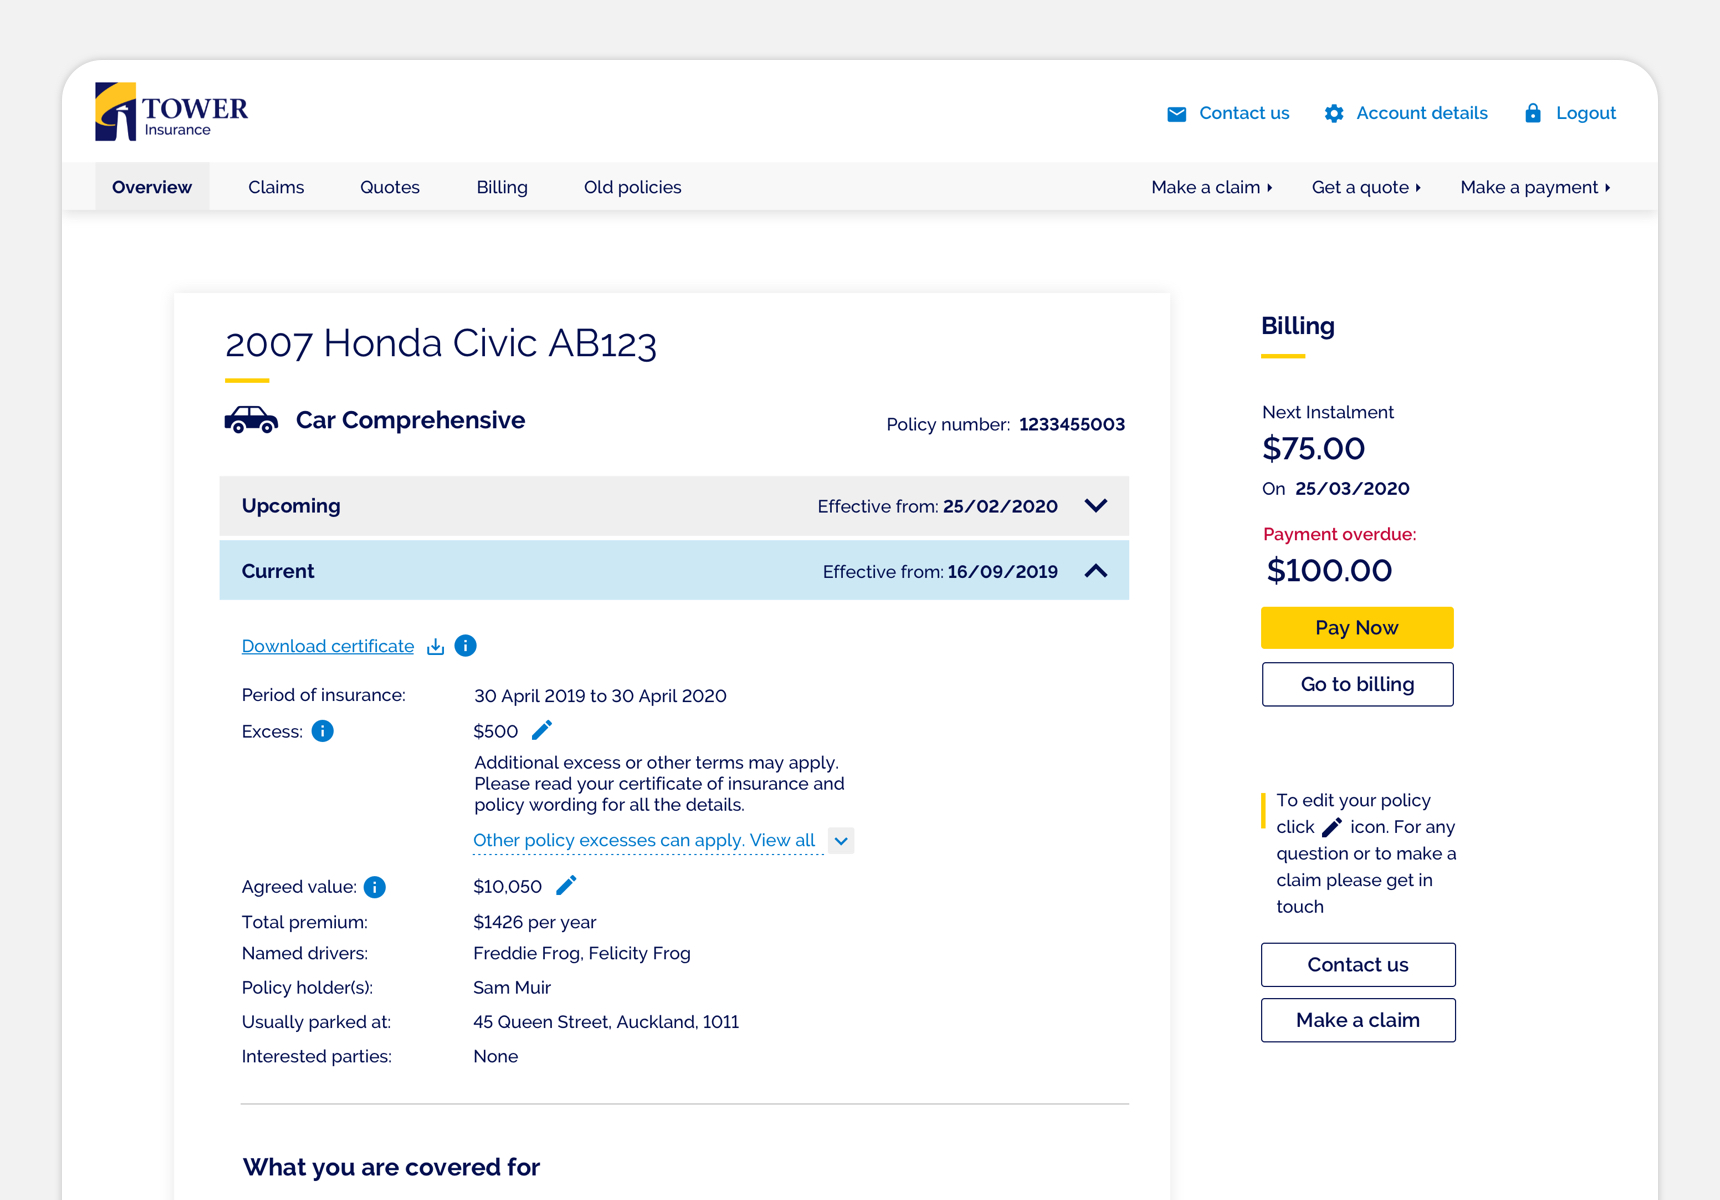The height and width of the screenshot is (1200, 1720).
Task: Click the Tower Insurance logo
Action: click(x=171, y=112)
